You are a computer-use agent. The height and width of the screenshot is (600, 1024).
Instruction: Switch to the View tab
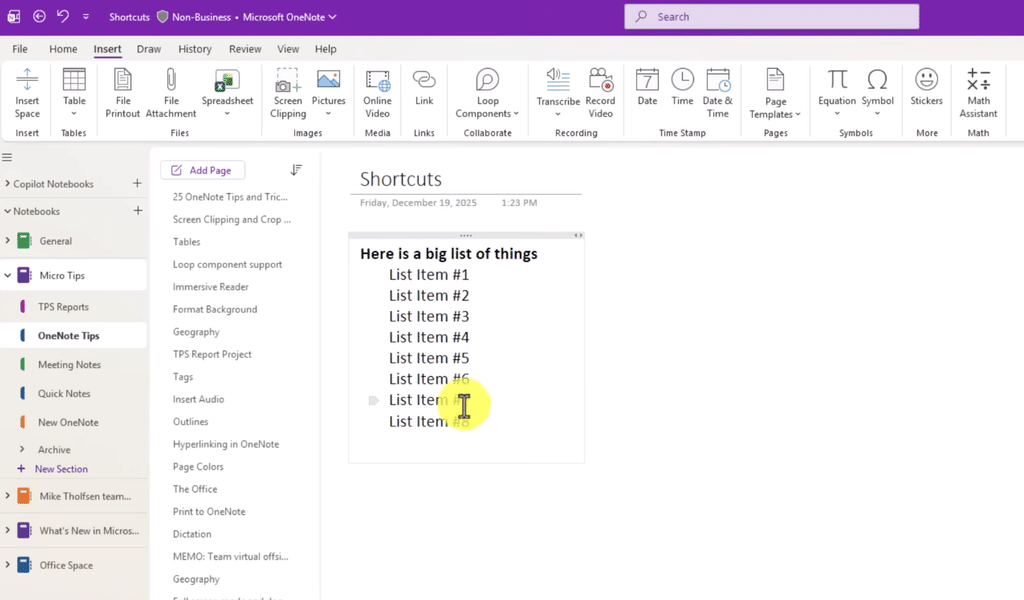pos(288,49)
